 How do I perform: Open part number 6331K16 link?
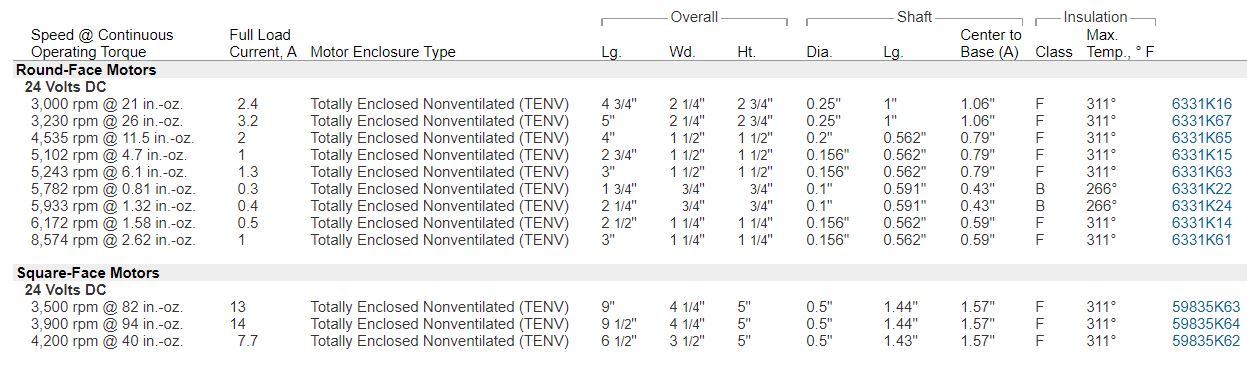pyautogui.click(x=1201, y=104)
